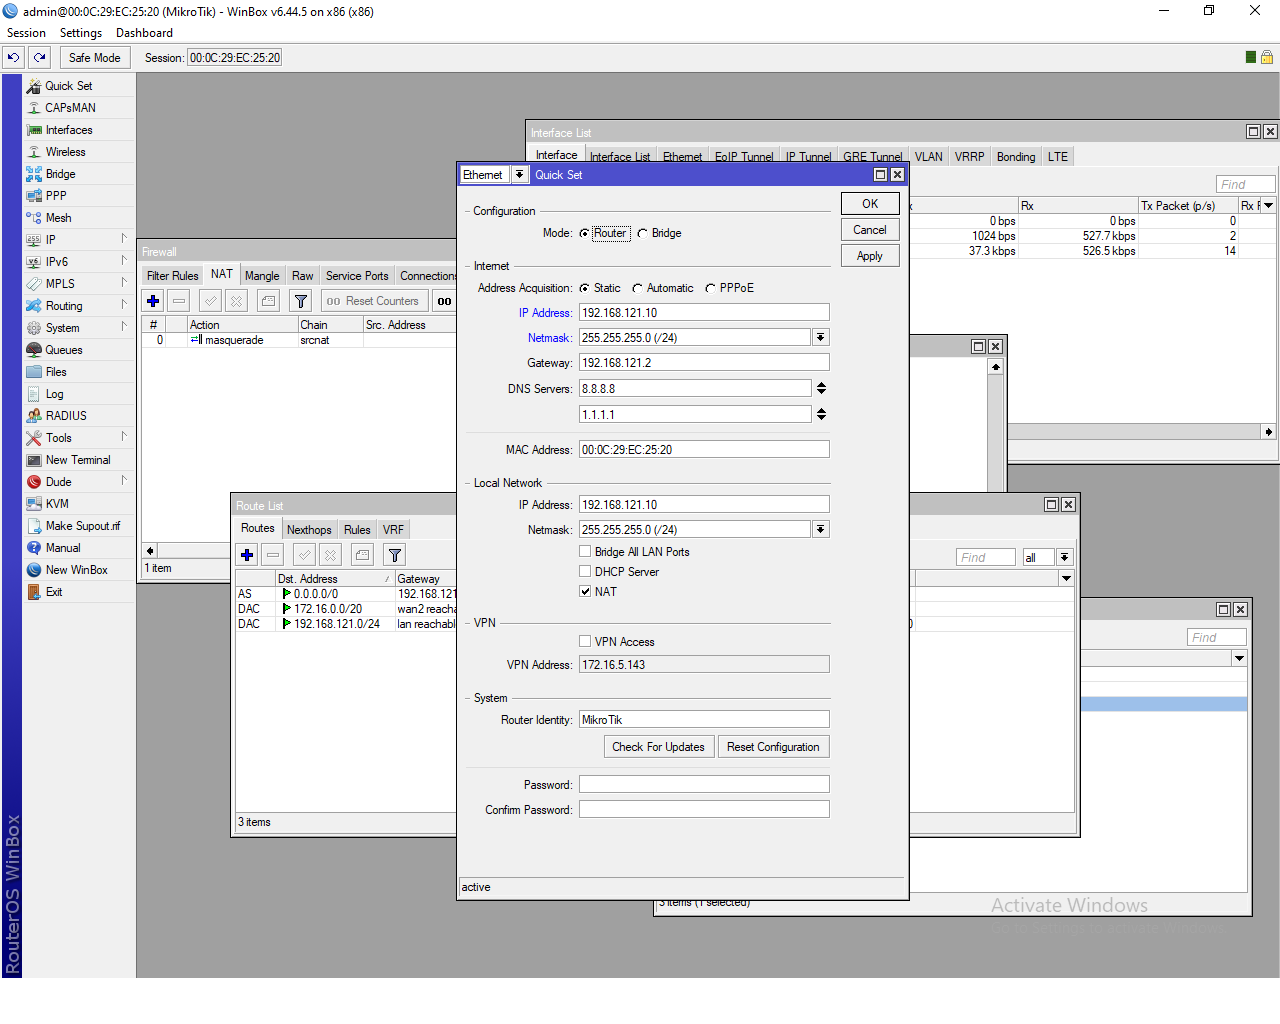
Task: Open the Wireless menu item
Action: tap(65, 152)
